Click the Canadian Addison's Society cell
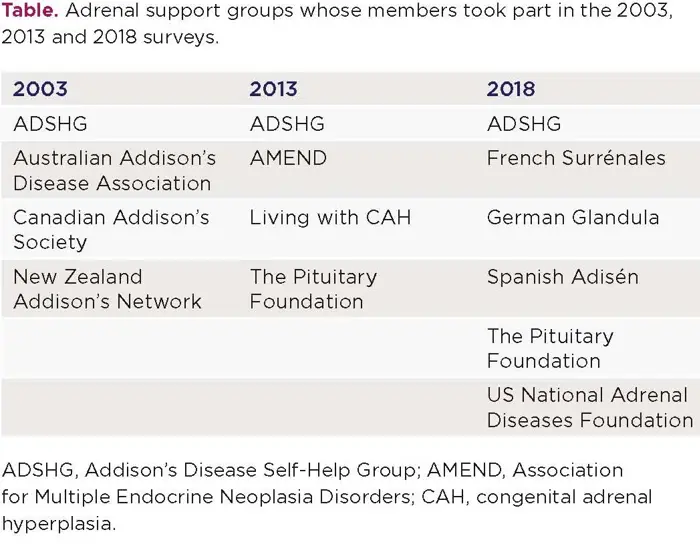700x548 pixels. pyautogui.click(x=111, y=230)
